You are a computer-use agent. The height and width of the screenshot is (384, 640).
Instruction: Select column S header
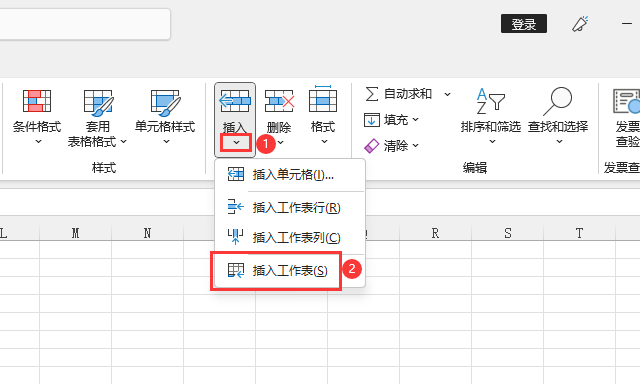[507, 233]
